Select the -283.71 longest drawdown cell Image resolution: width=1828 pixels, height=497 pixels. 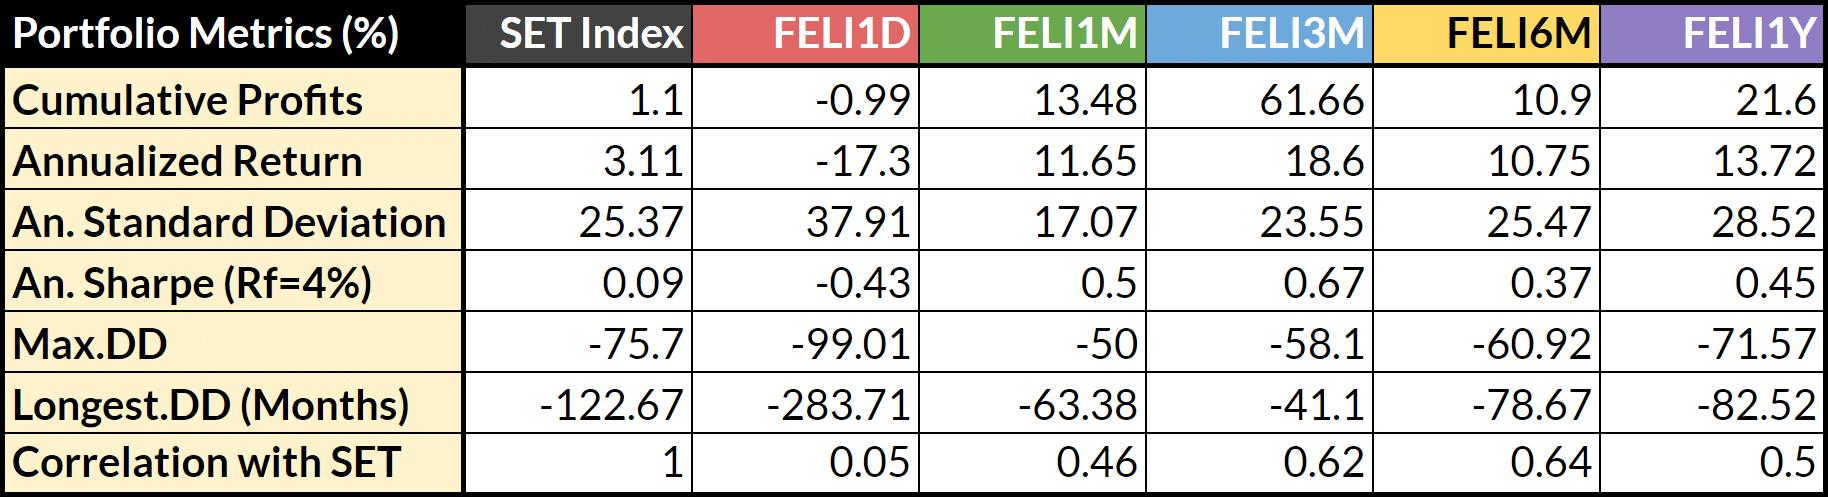[x=806, y=405]
